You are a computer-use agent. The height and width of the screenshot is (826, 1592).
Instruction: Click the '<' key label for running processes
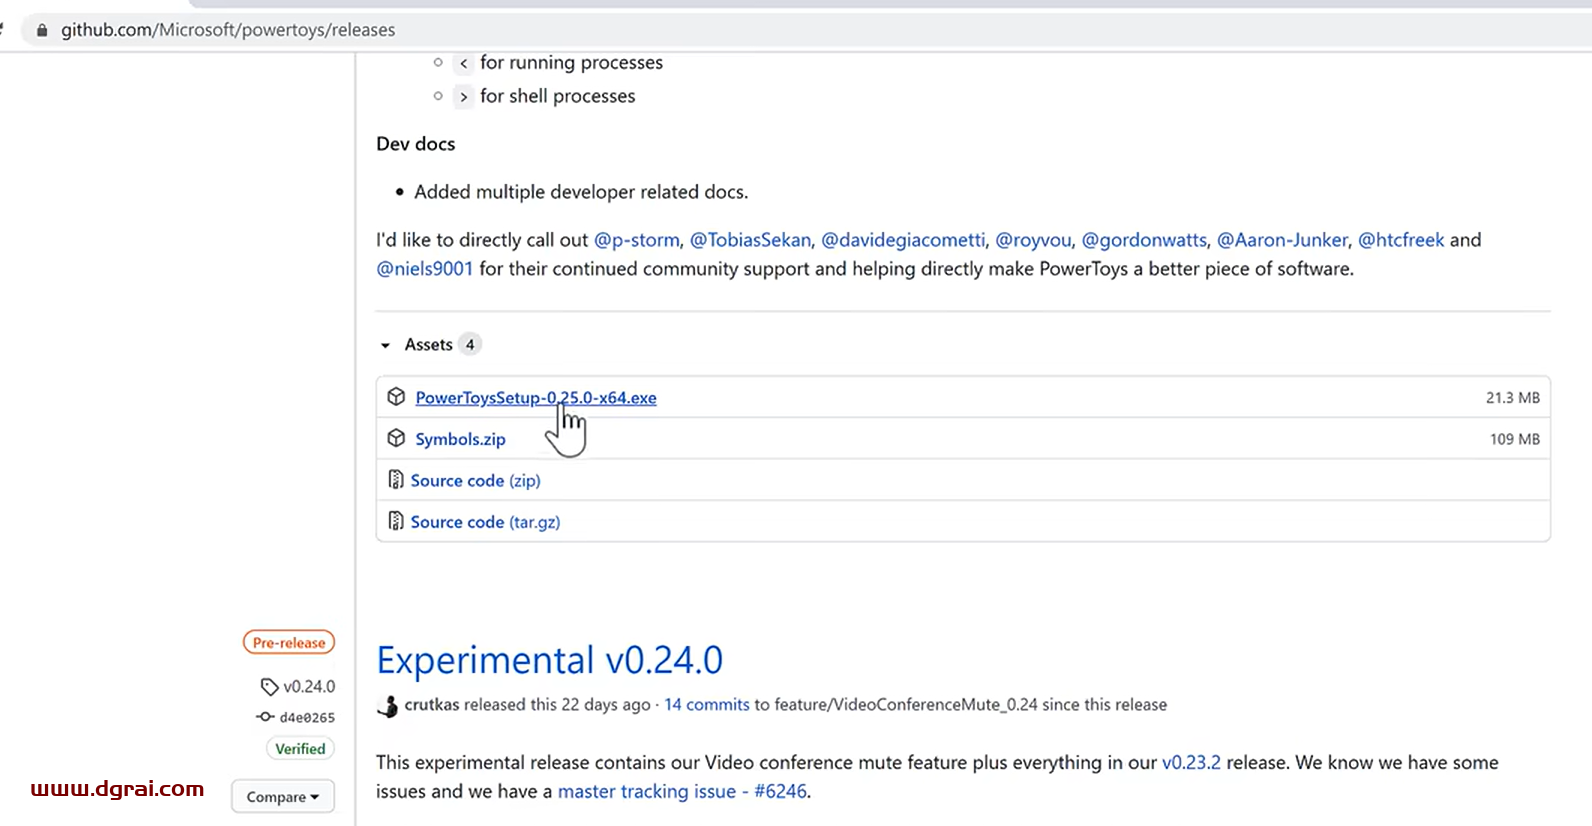(x=463, y=64)
